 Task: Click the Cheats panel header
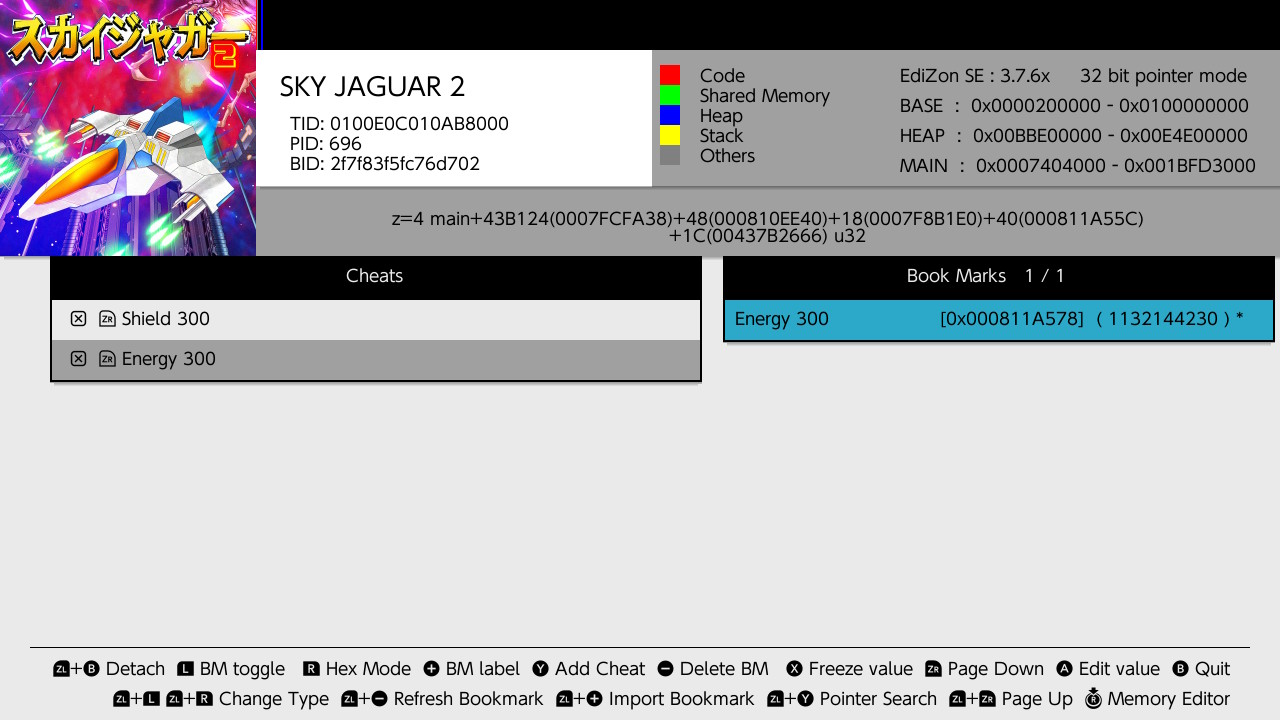375,276
